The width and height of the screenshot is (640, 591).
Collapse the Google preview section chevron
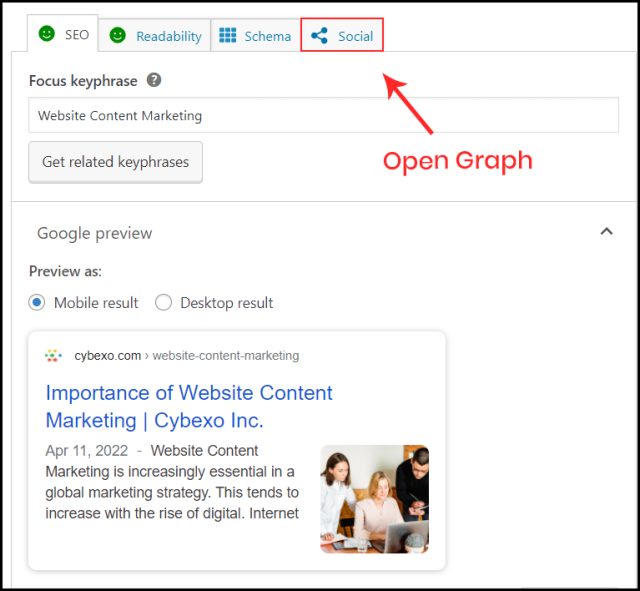tap(607, 232)
